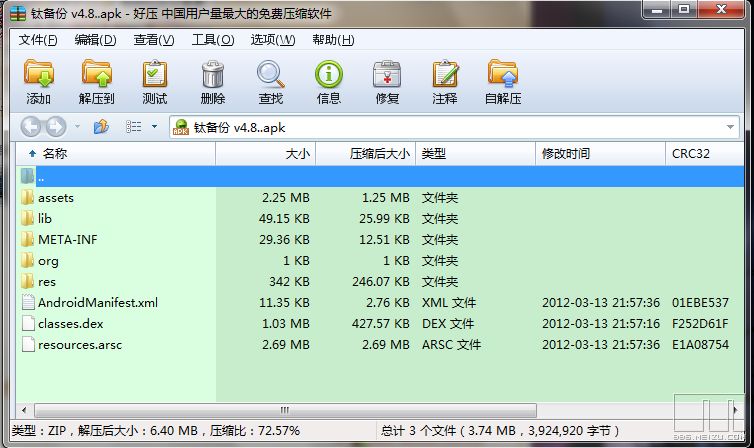The image size is (754, 448).
Task: Click the 信息 (Info) toolbar icon
Action: coord(329,74)
